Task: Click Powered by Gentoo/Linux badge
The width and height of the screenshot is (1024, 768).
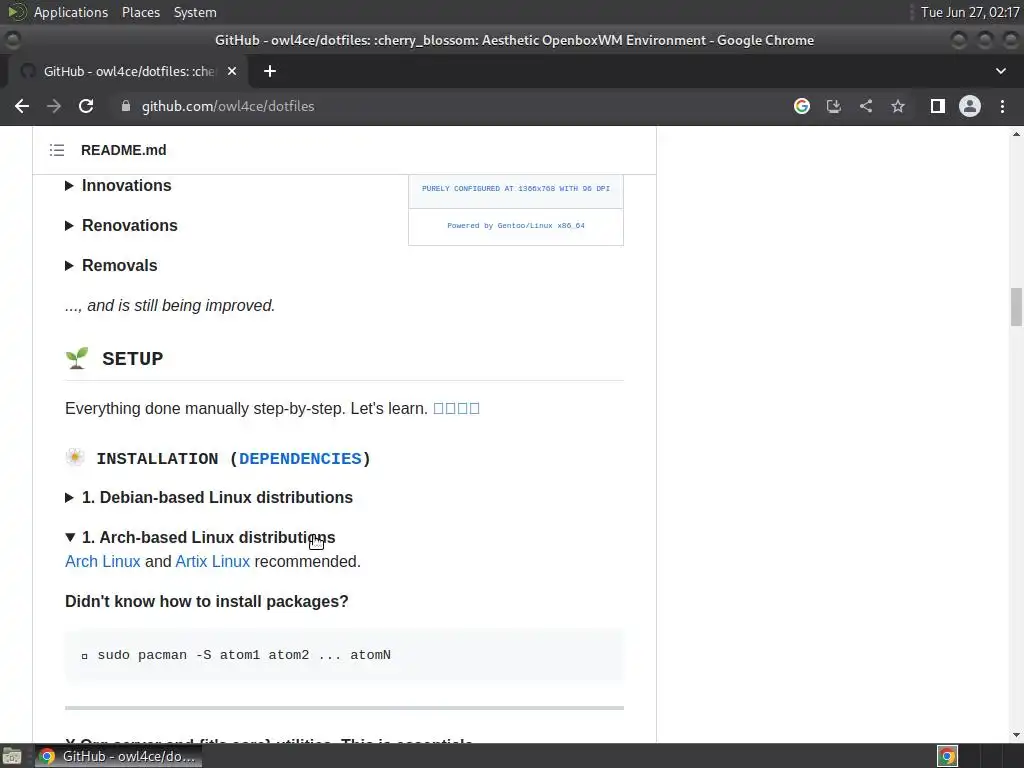Action: (516, 226)
